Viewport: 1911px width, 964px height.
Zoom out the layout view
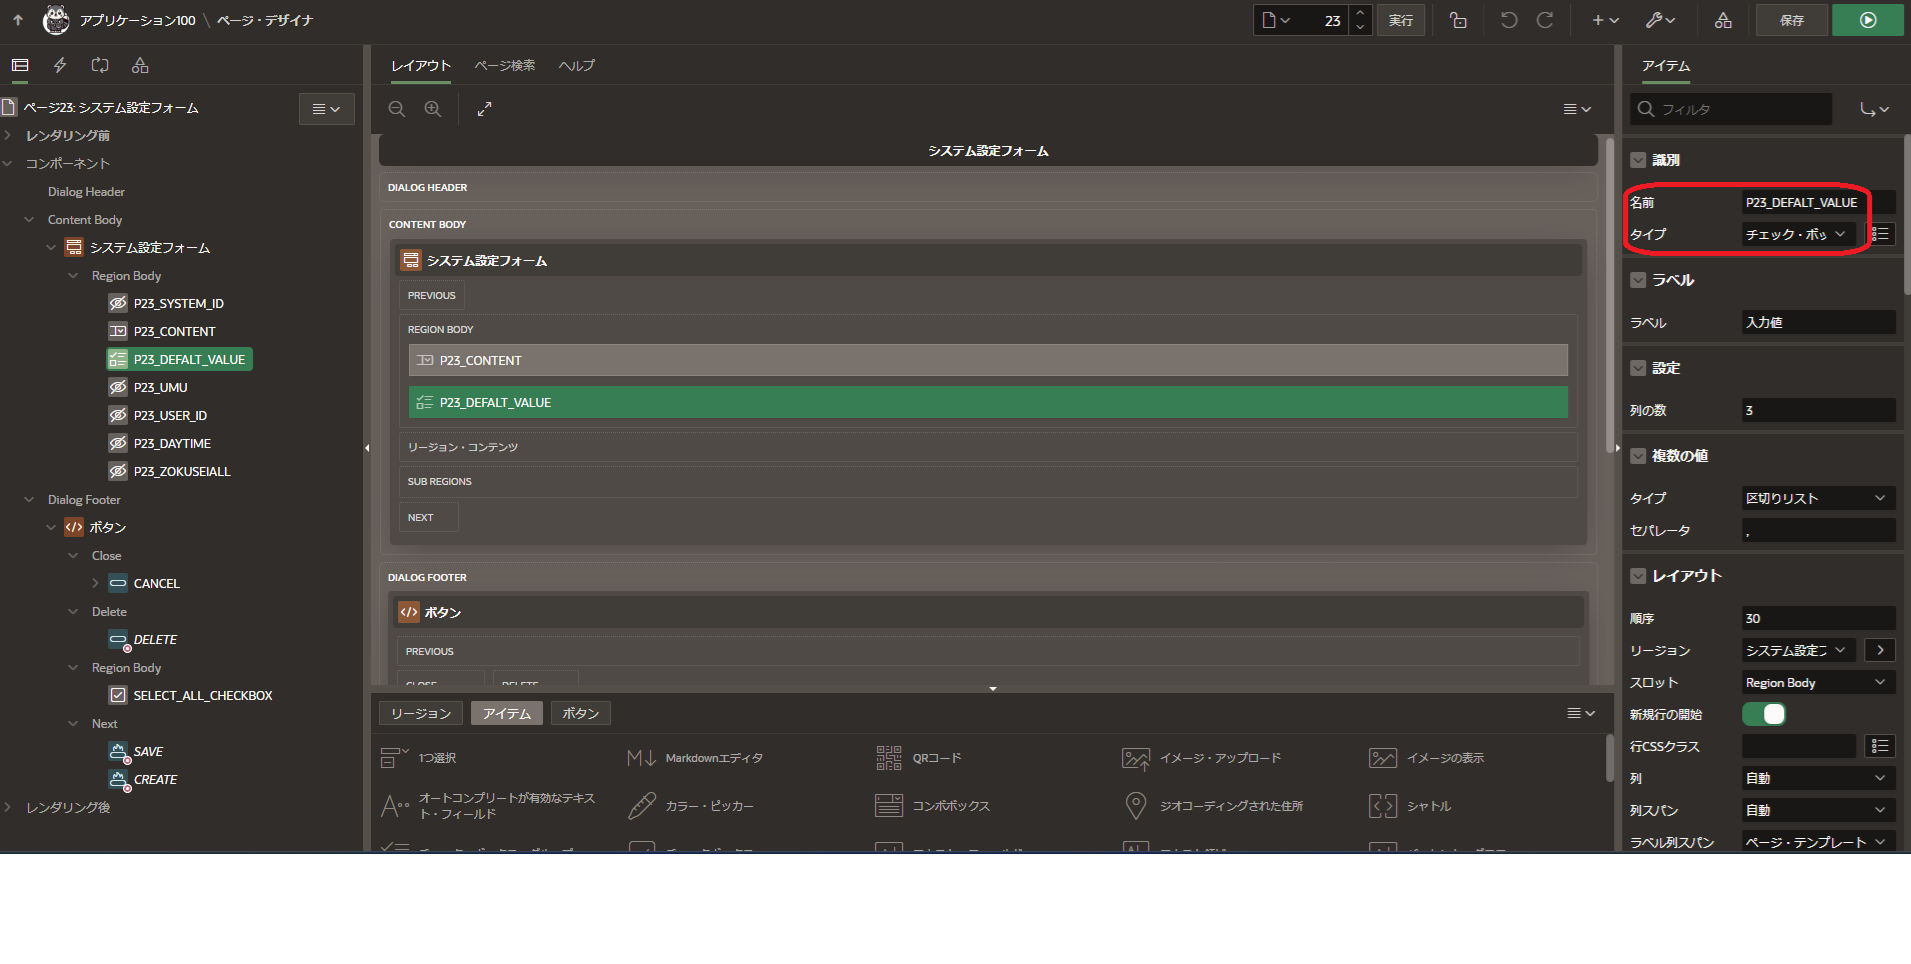[x=397, y=109]
